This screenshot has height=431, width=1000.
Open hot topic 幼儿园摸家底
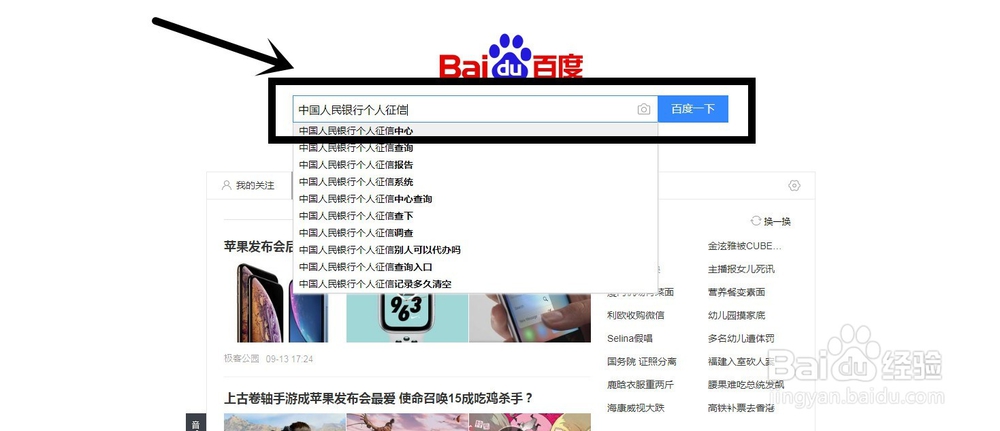point(737,315)
